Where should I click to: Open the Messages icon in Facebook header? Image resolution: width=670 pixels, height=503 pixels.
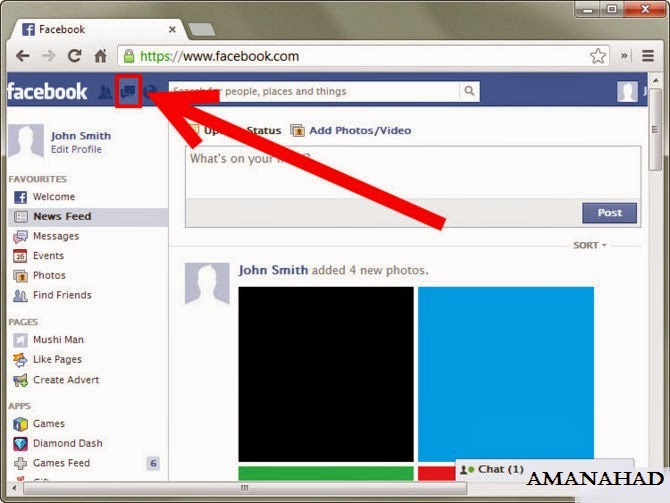tap(128, 91)
